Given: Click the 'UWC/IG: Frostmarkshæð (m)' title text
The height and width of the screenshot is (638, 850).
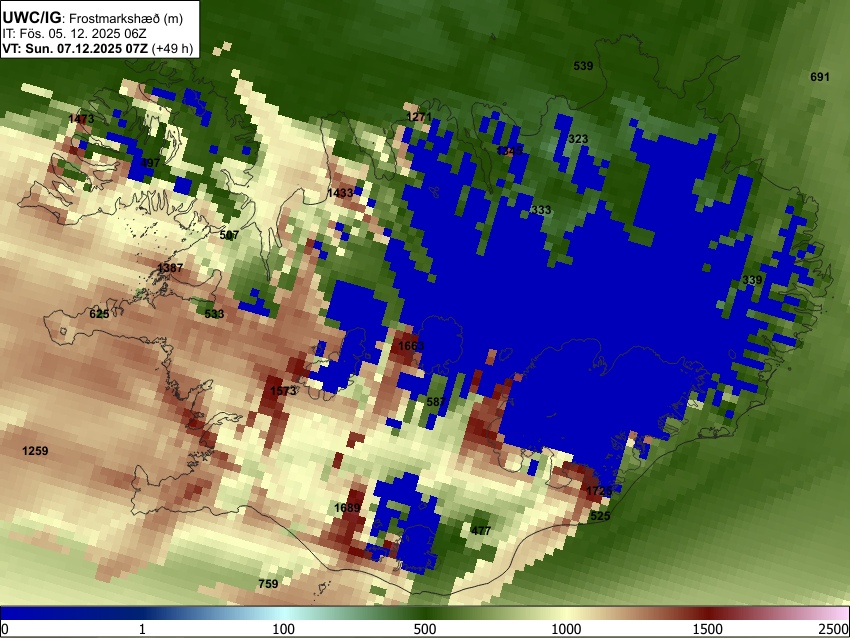Looking at the screenshot, I should tap(93, 18).
